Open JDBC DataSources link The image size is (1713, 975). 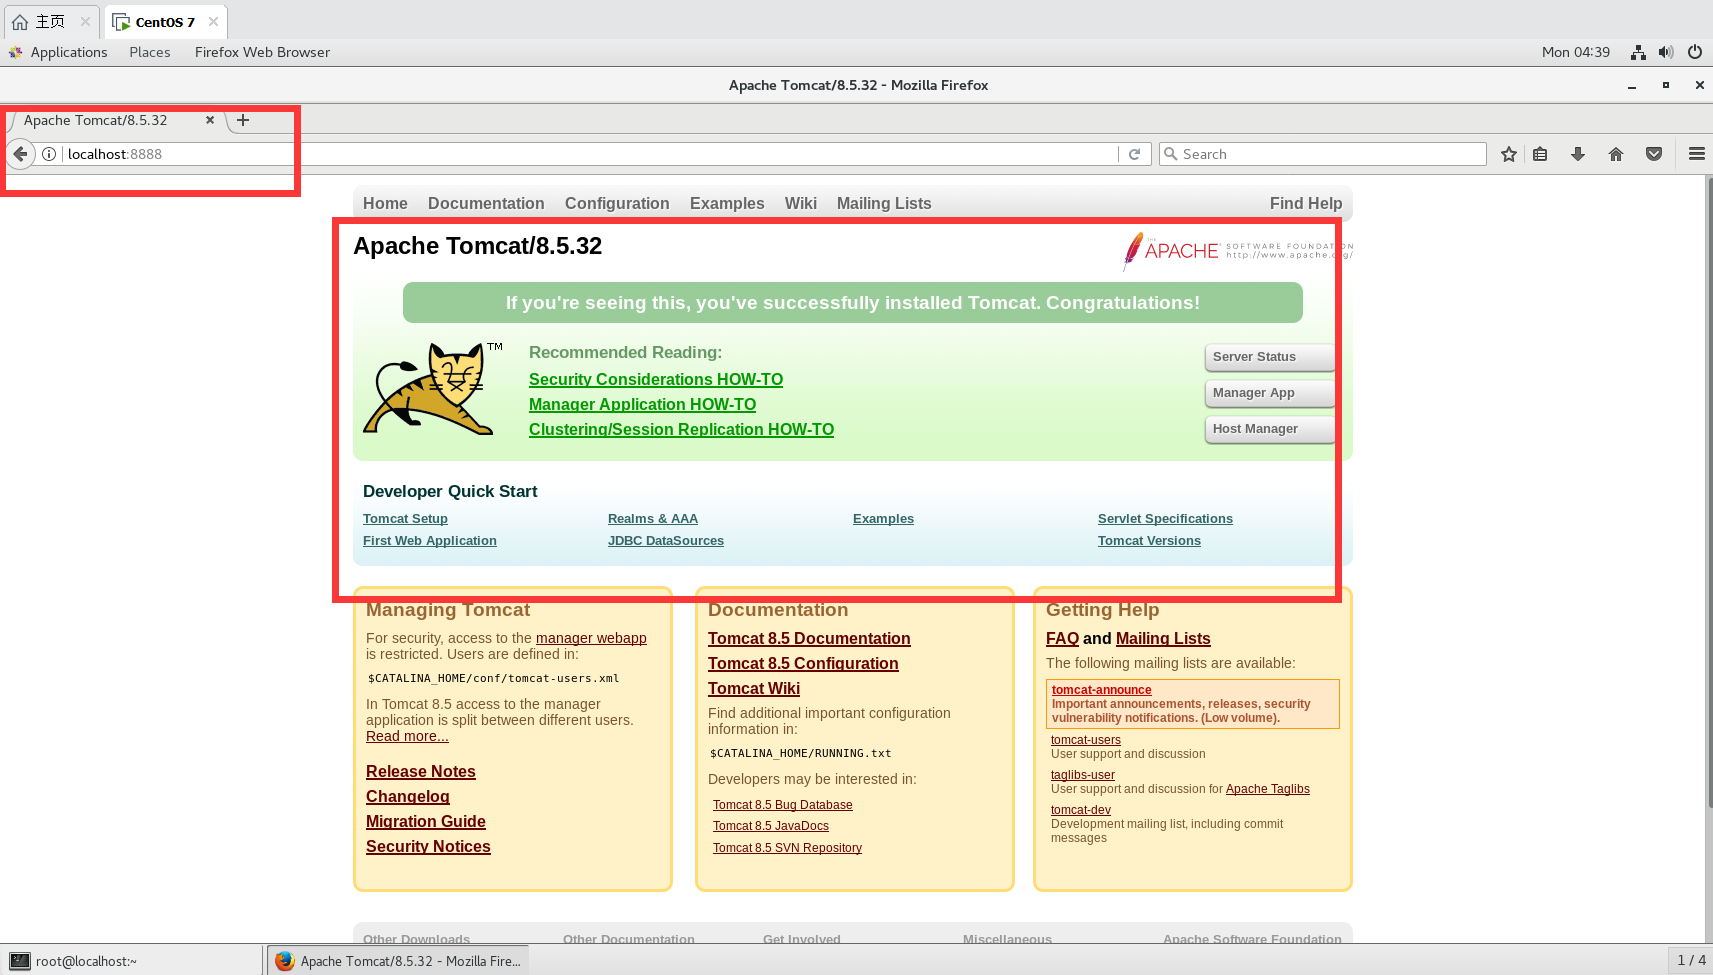(666, 540)
